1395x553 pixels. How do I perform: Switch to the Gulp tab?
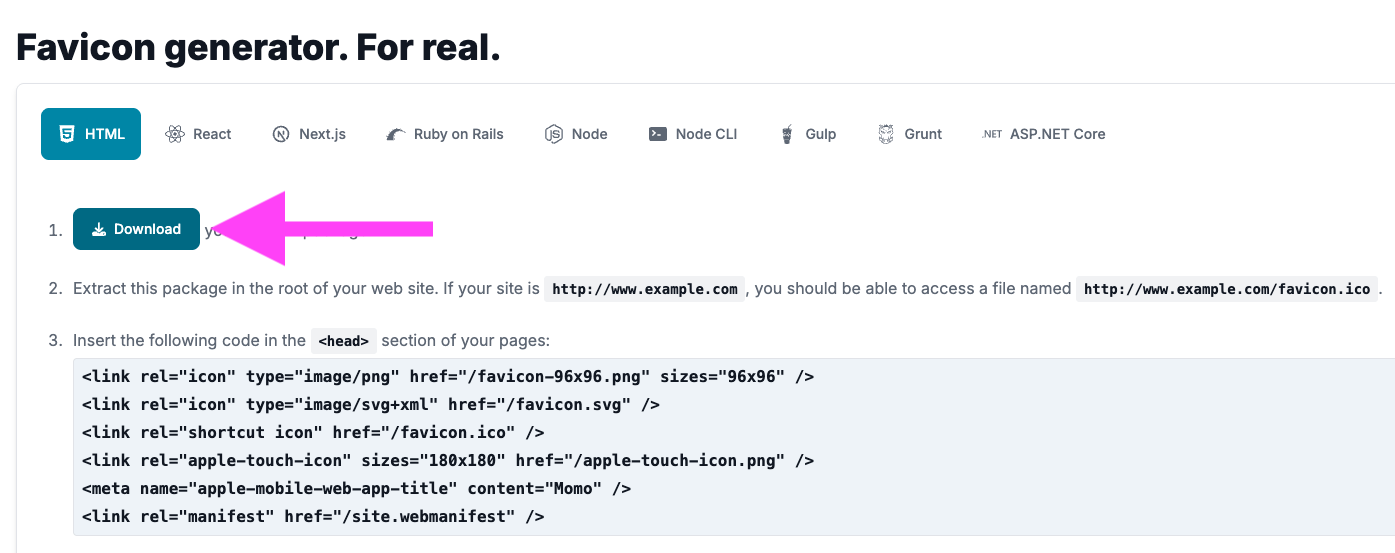tap(808, 134)
